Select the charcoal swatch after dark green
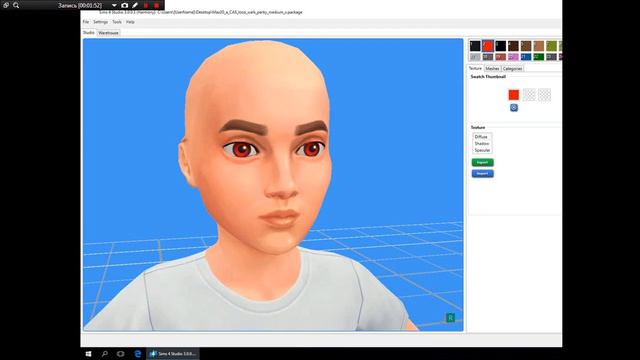This screenshot has height=360, width=640. (551, 57)
